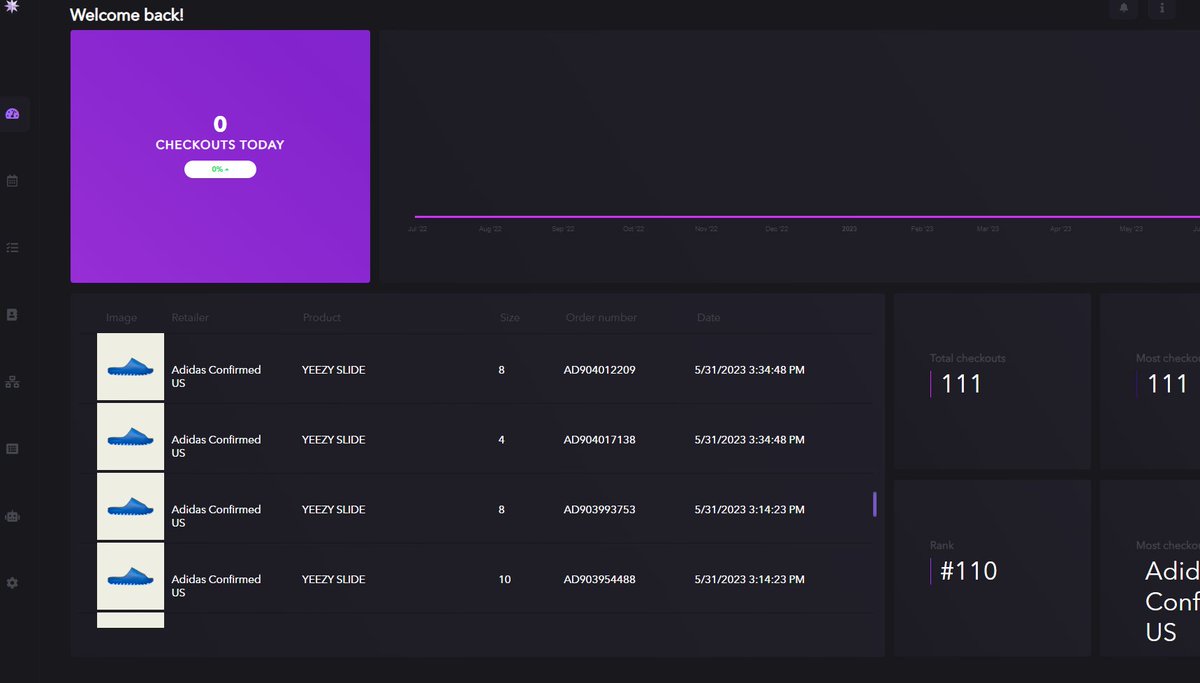The width and height of the screenshot is (1200, 683).
Task: Open the tasks checklist icon in sidebar
Action: [x=12, y=248]
